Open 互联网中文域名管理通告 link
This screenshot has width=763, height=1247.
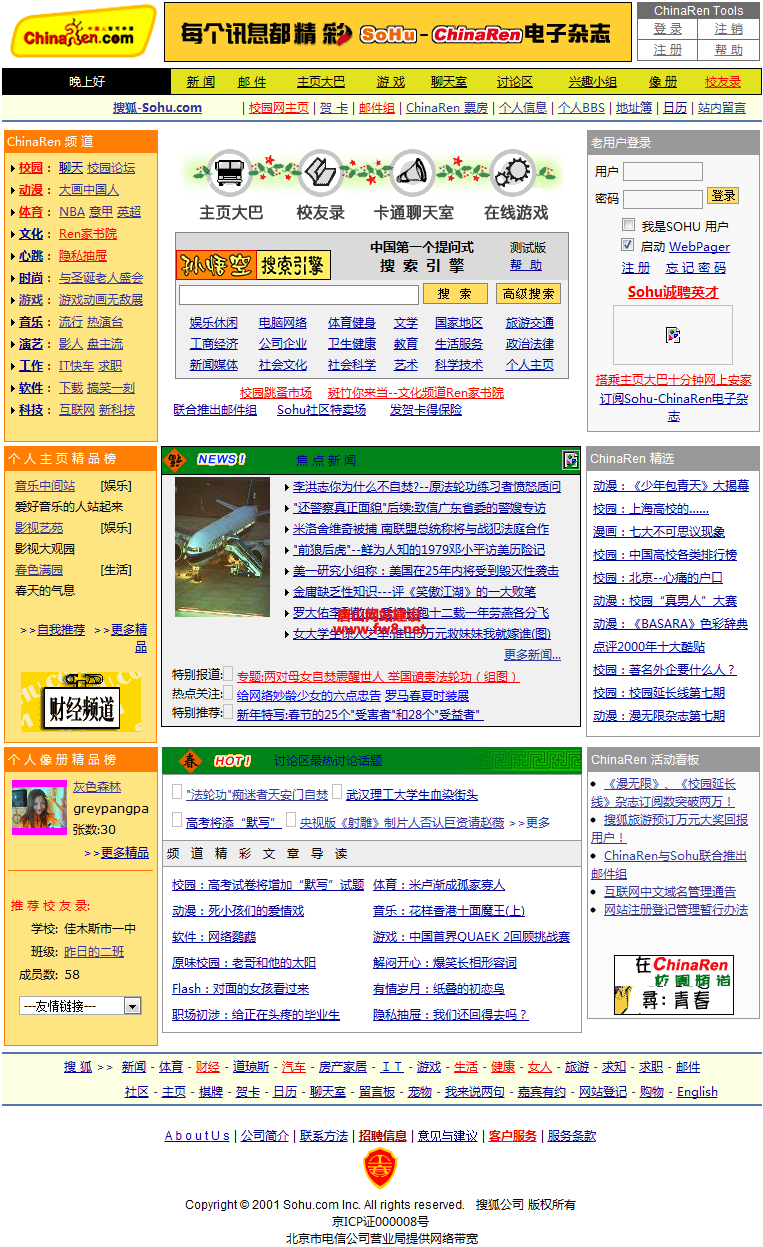[x=670, y=891]
